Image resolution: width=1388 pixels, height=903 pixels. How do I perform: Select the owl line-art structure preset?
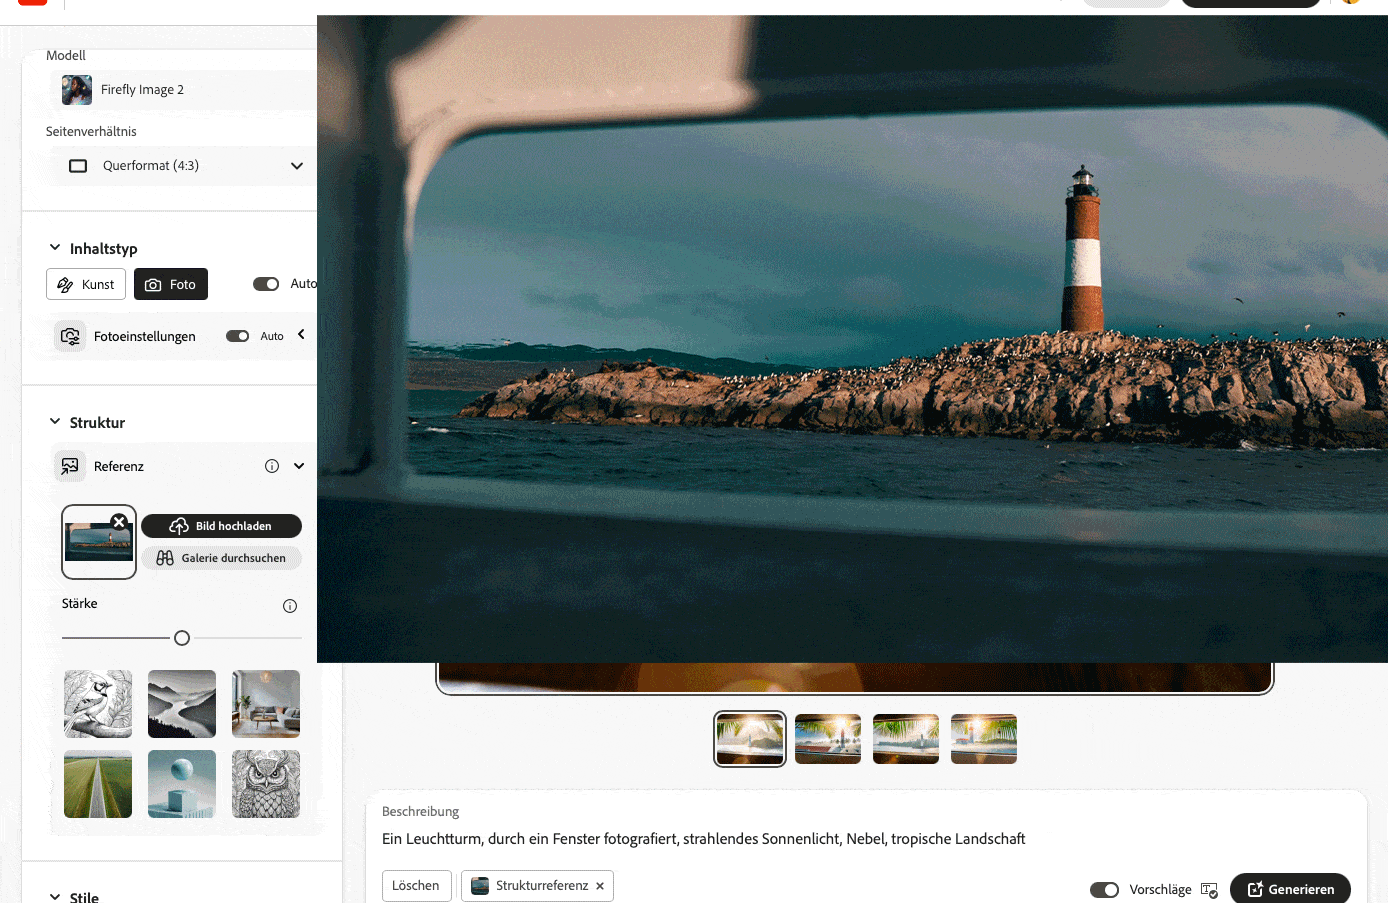pyautogui.click(x=266, y=784)
